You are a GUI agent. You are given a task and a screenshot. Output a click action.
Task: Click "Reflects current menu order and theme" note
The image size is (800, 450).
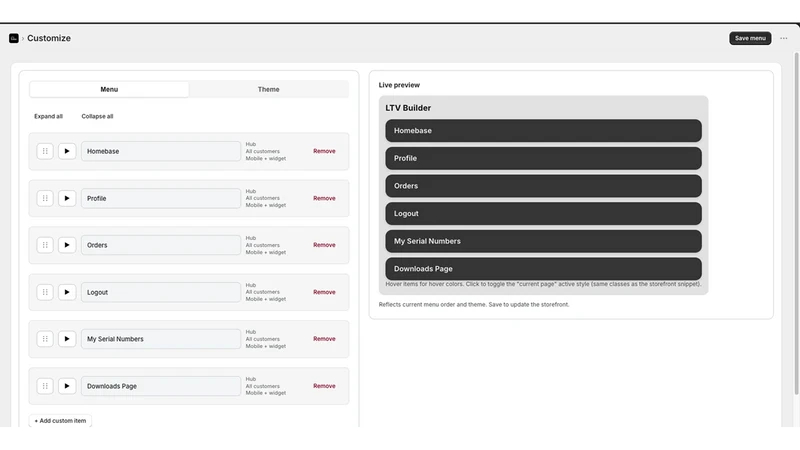coord(473,305)
